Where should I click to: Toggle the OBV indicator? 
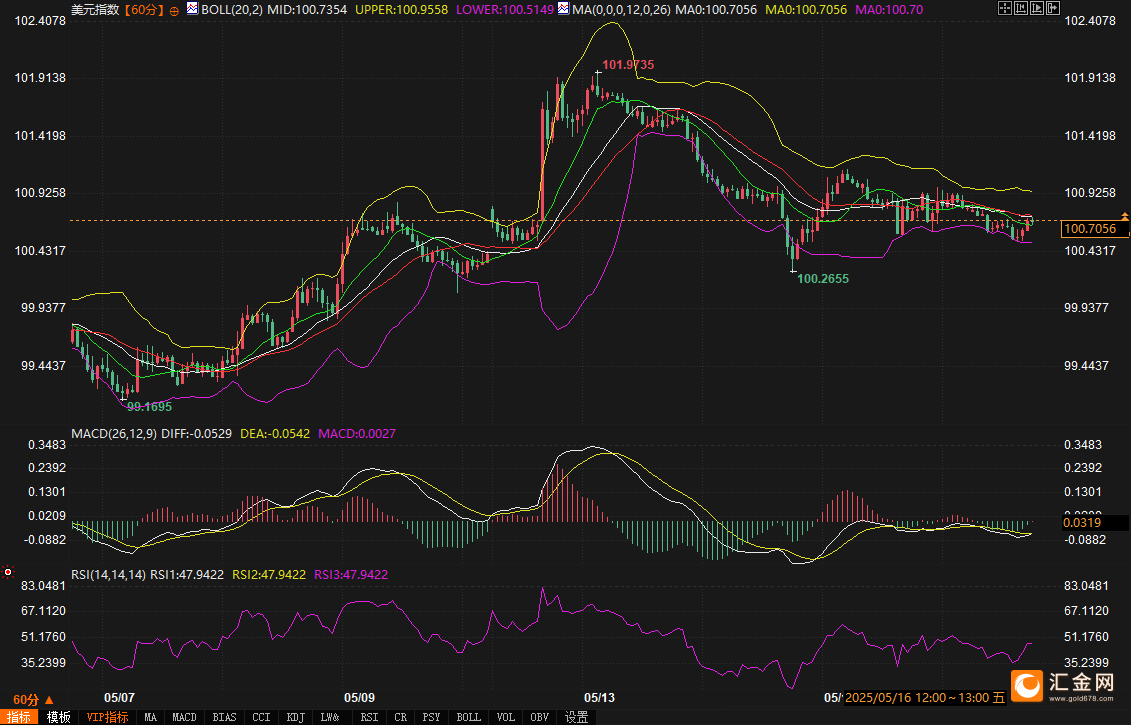pyautogui.click(x=540, y=717)
